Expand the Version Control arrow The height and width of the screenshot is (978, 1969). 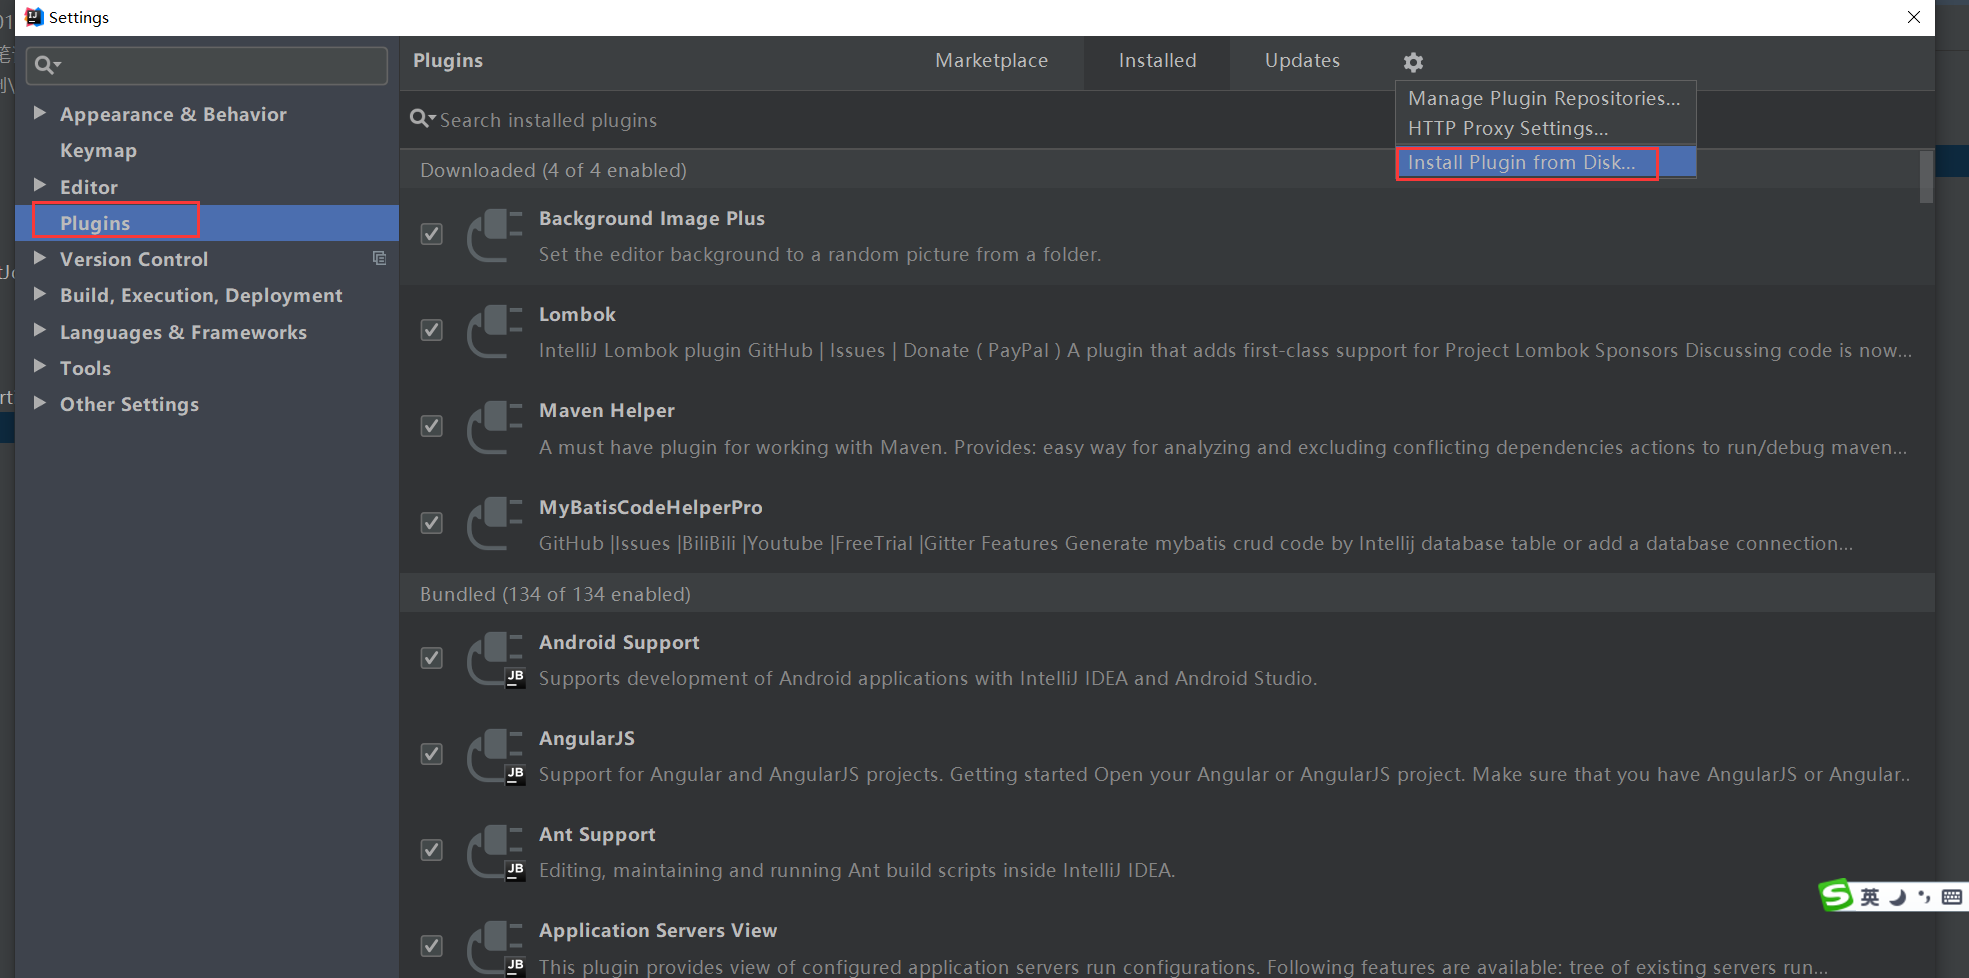pyautogui.click(x=40, y=258)
